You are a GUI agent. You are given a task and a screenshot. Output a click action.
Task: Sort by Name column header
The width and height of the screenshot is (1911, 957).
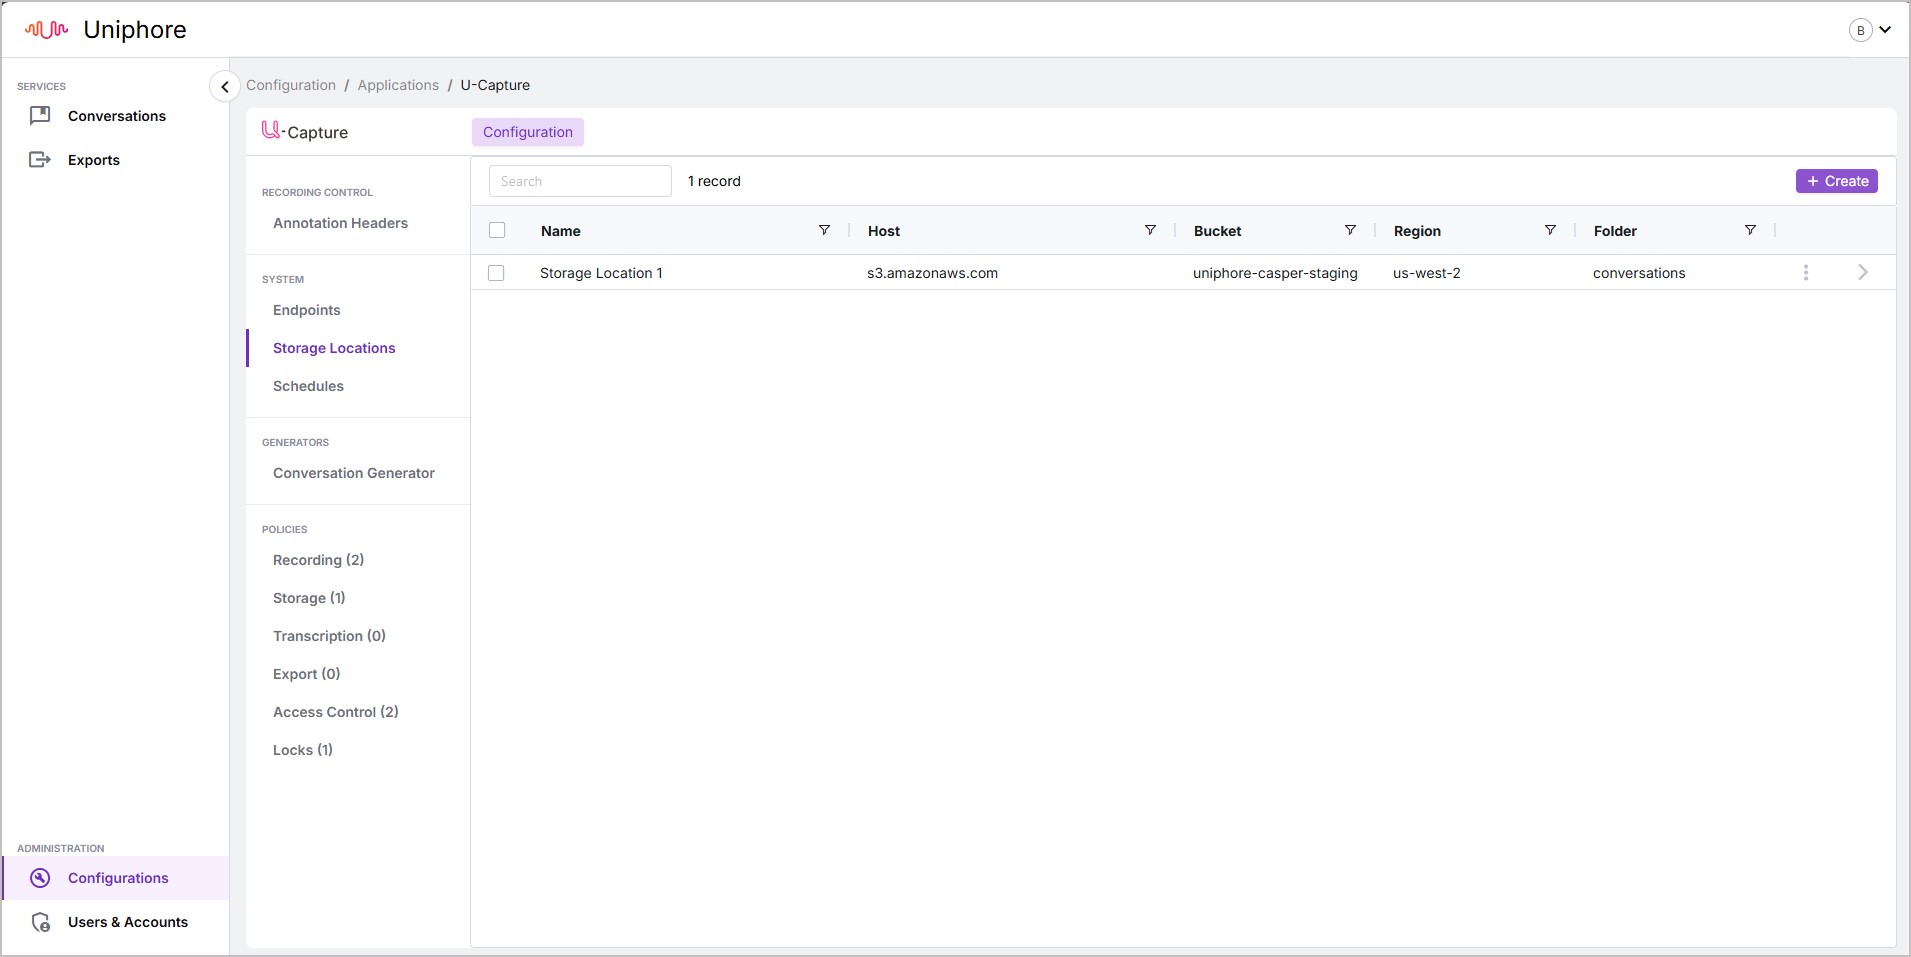tap(561, 231)
